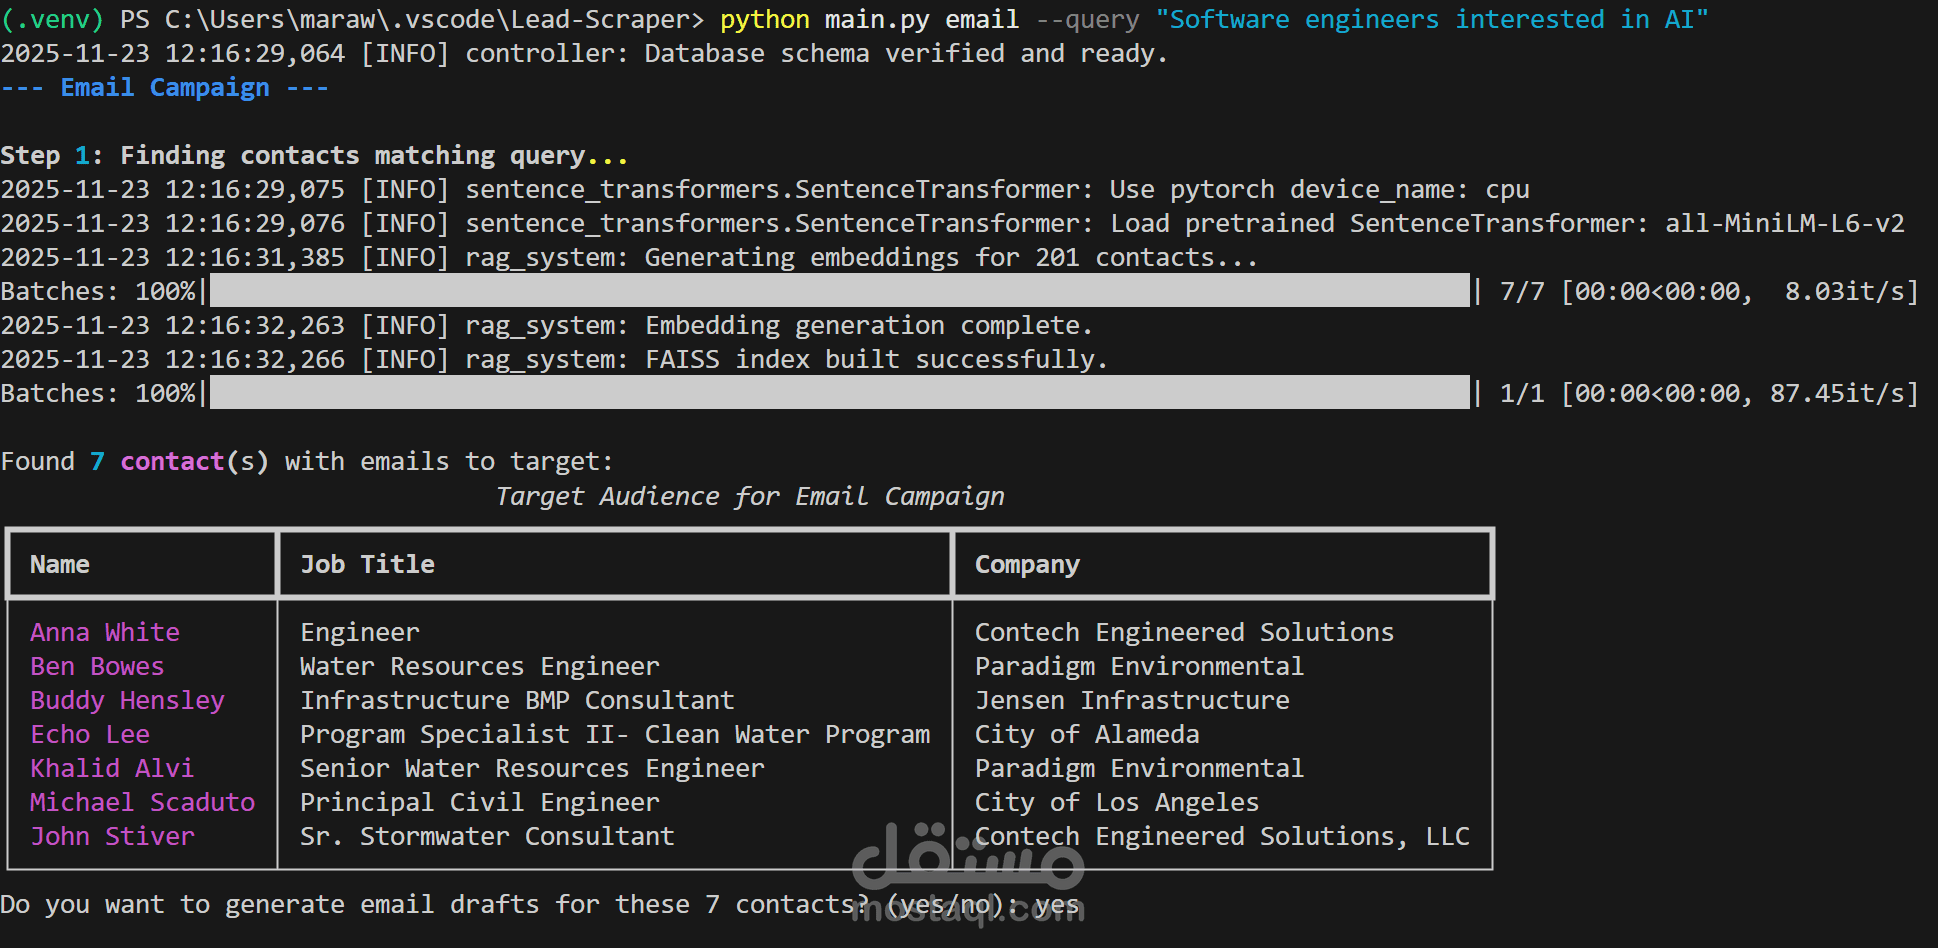Click the Name column header

tap(60, 564)
